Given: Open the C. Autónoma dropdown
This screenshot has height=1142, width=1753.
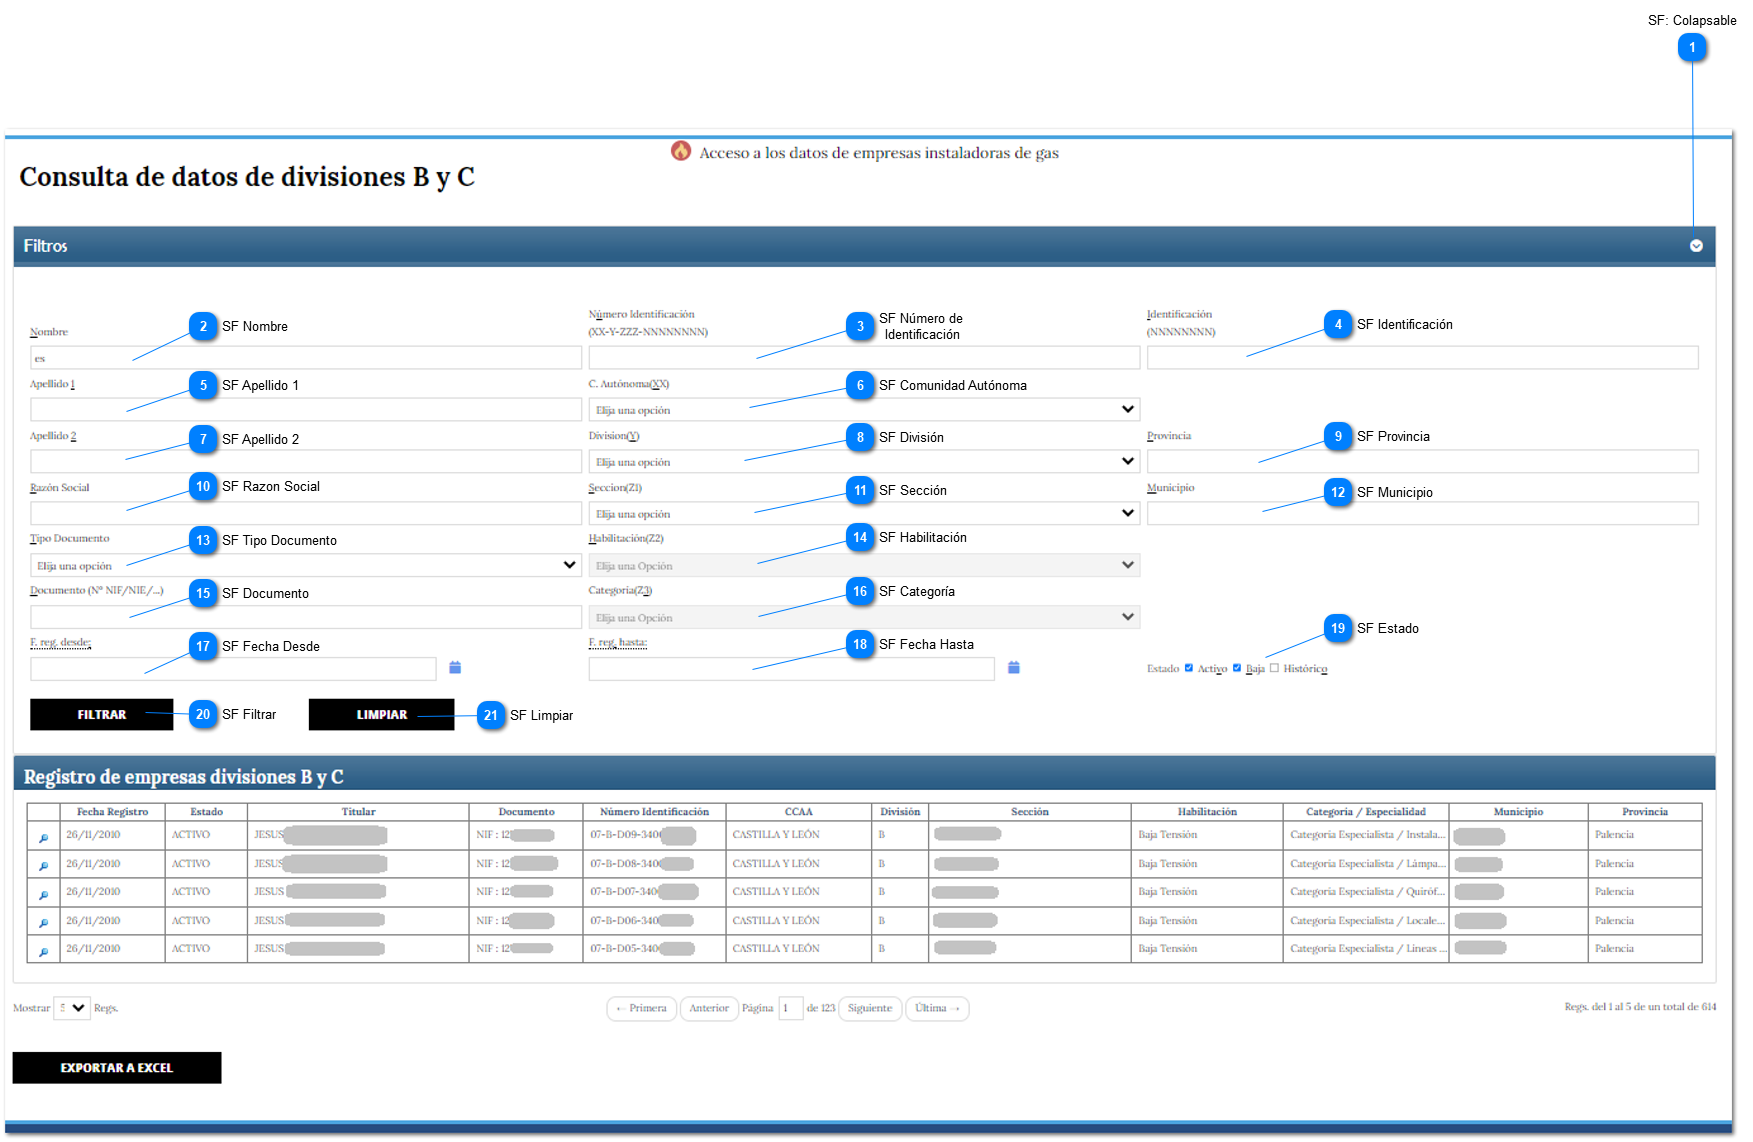Looking at the screenshot, I should pos(864,410).
